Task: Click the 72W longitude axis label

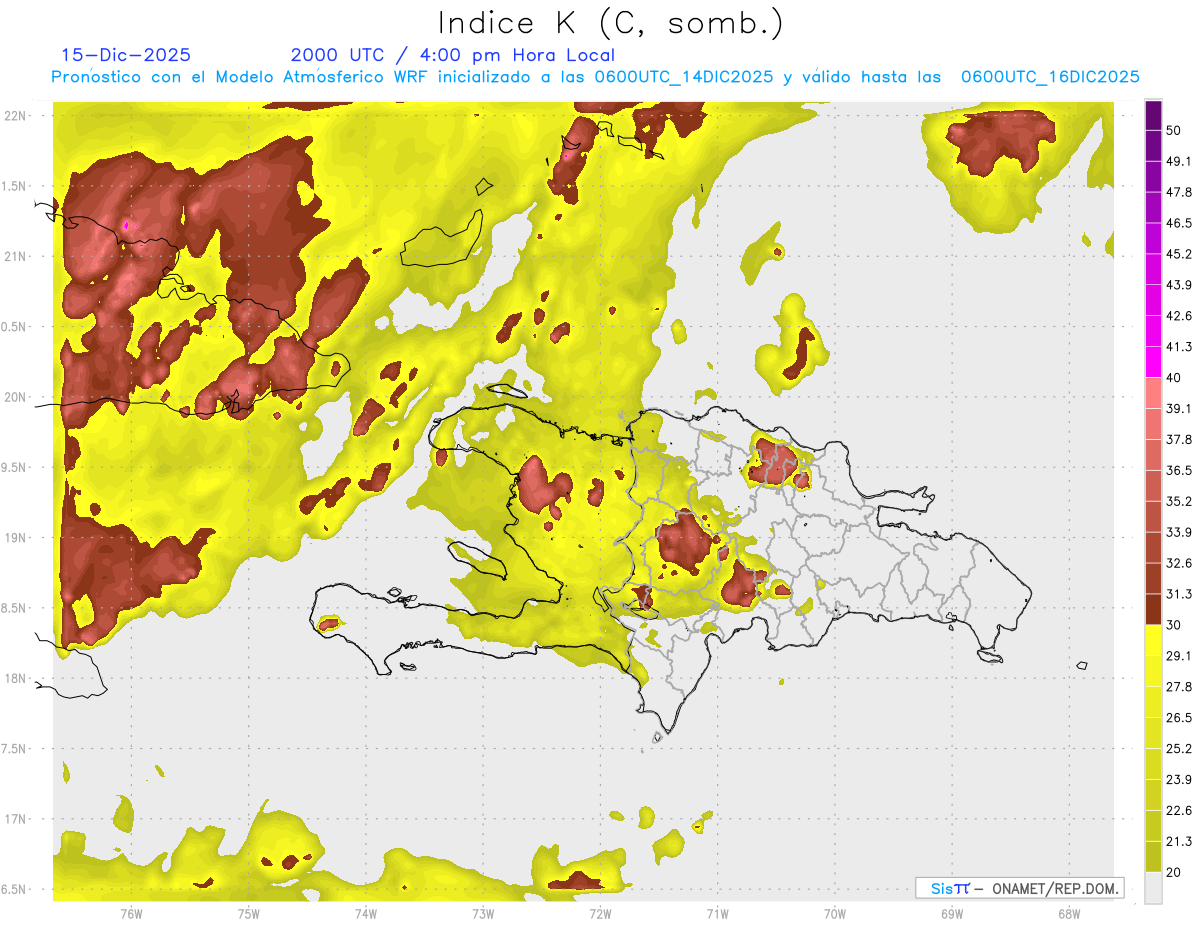Action: tap(601, 912)
